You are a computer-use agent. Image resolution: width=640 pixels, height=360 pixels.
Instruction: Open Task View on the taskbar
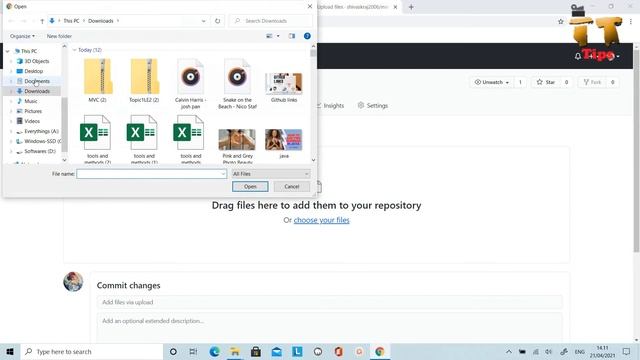tap(193, 351)
